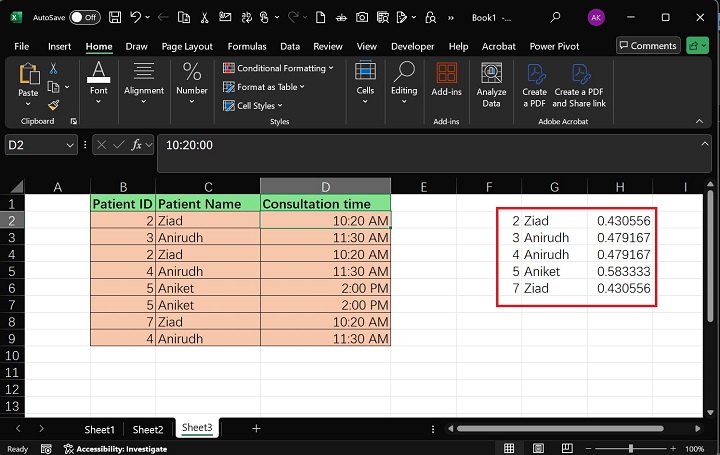This screenshot has height=455, width=720.
Task: Click the Format Painter brush icon
Action: (x=54, y=104)
